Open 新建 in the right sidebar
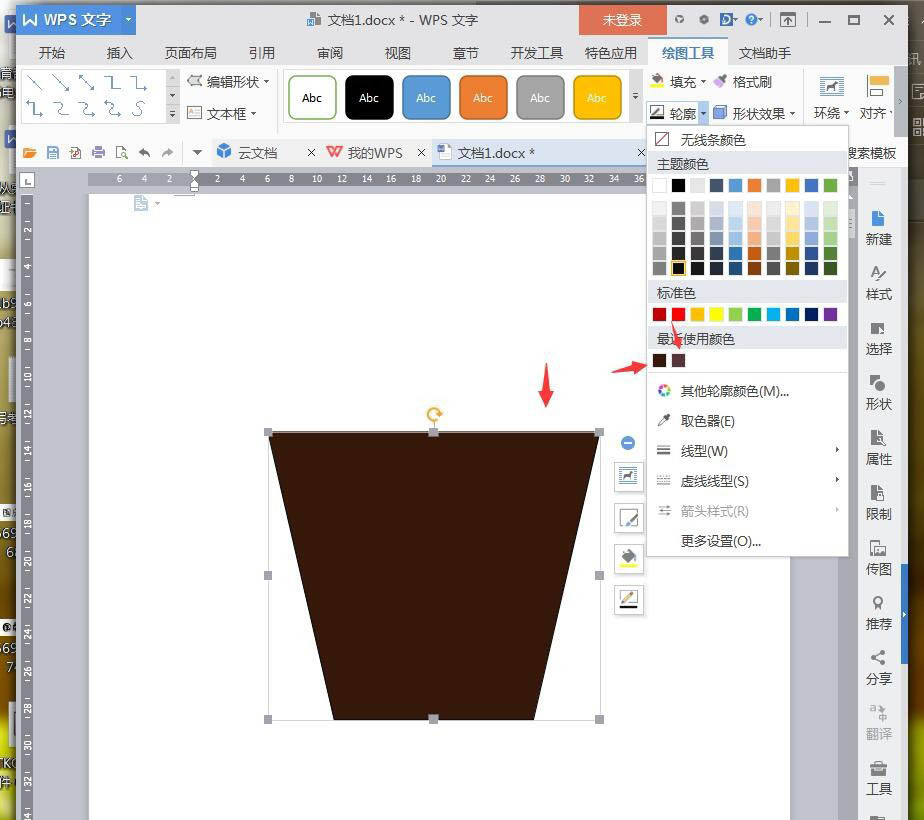Screen dimensions: 924x820 pos(878,228)
